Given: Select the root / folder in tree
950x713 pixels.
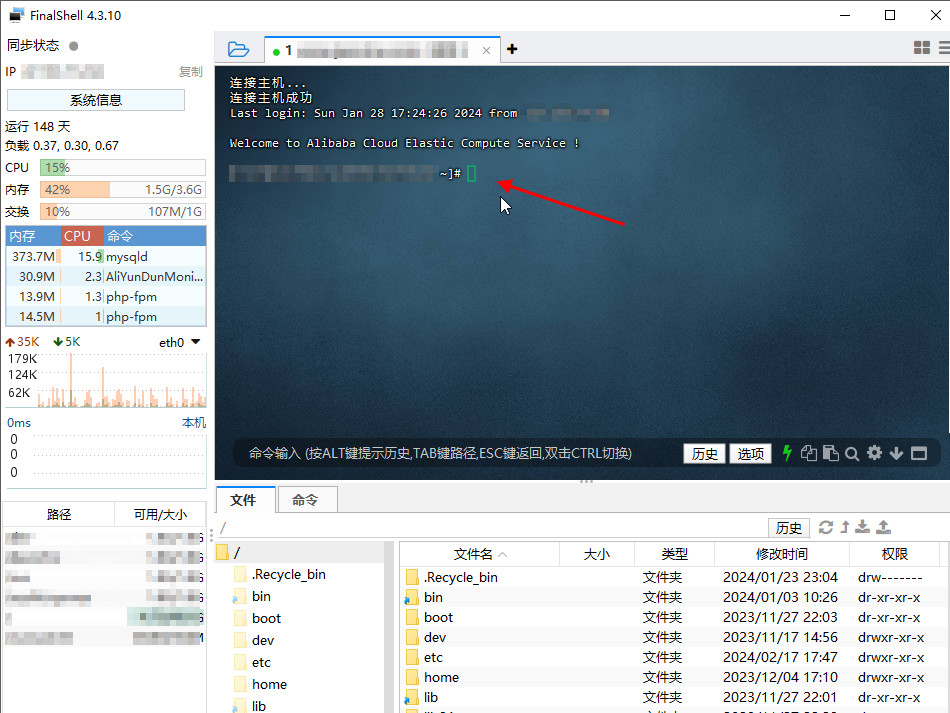Looking at the screenshot, I should (x=236, y=552).
